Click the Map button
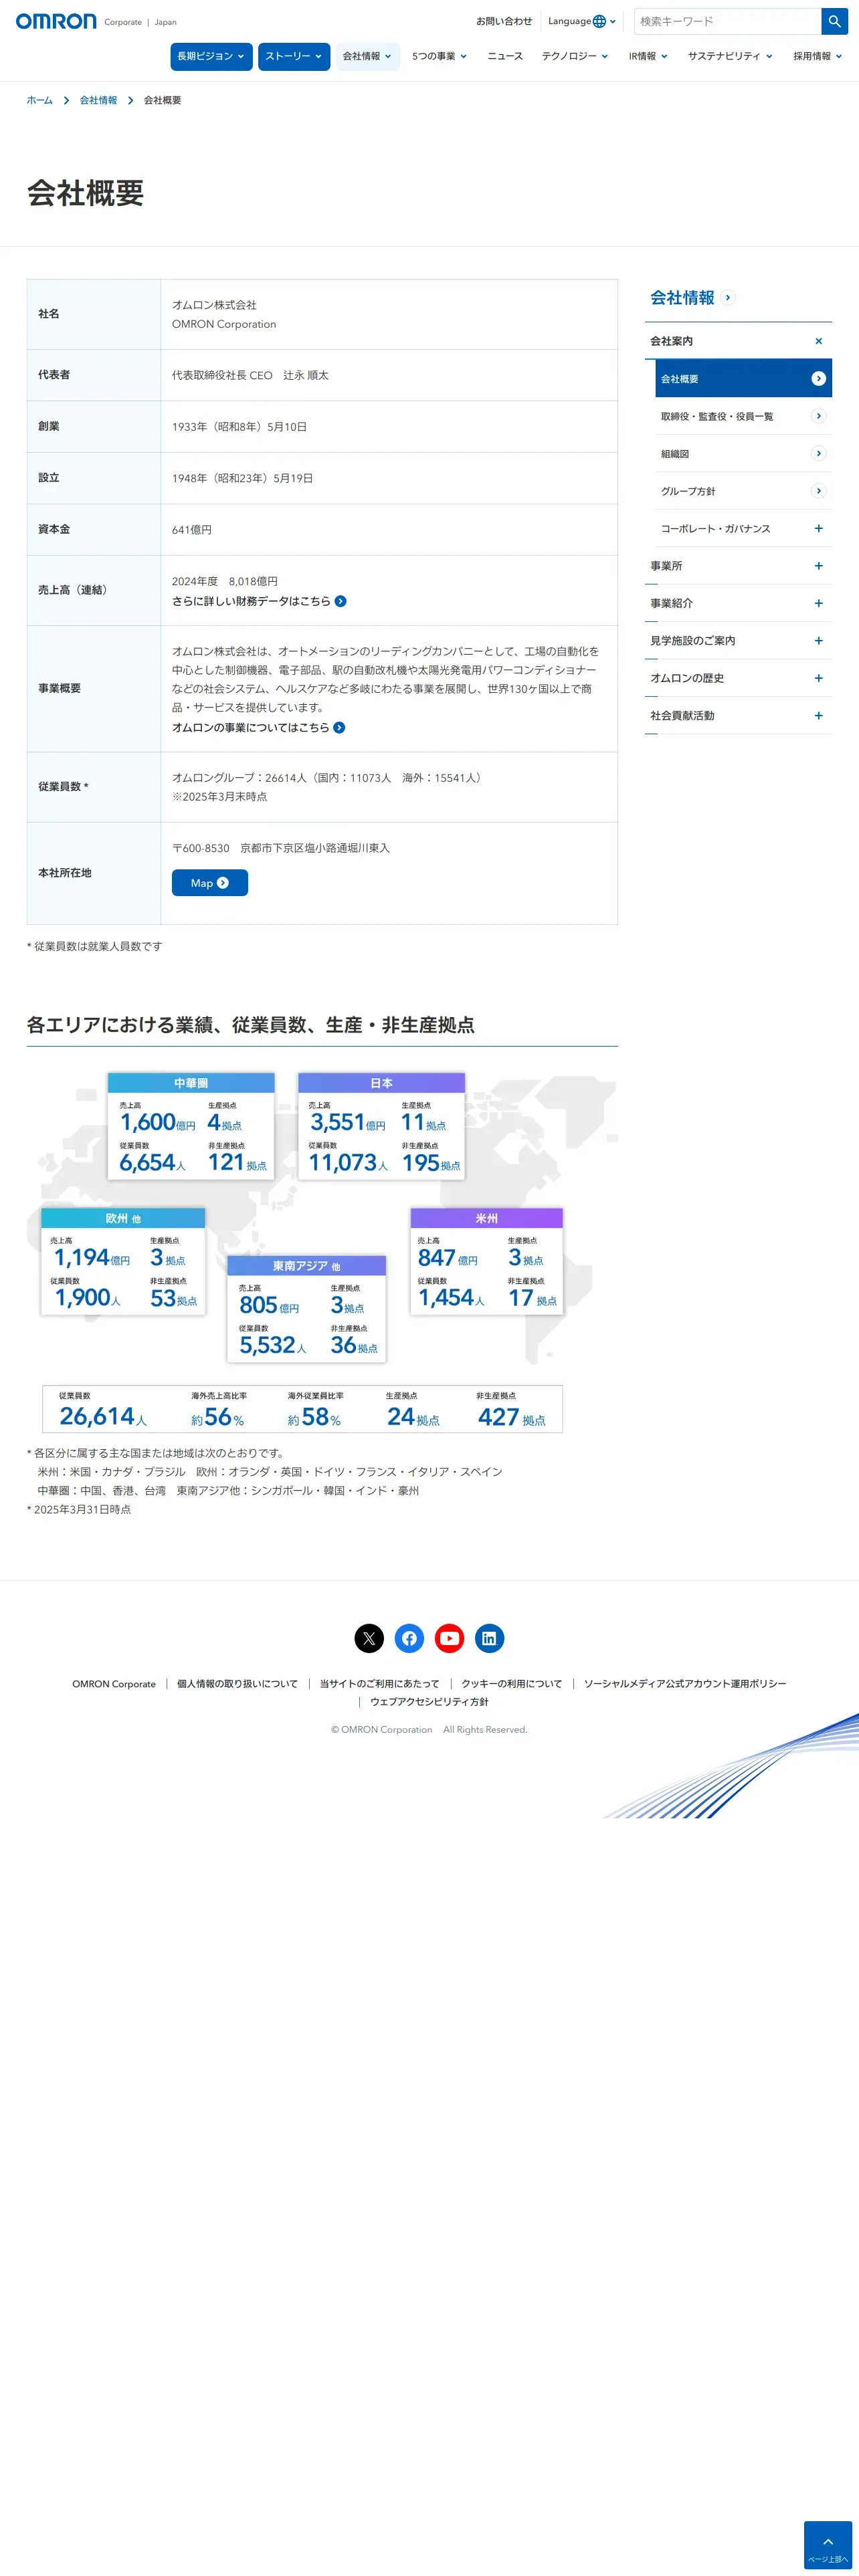This screenshot has width=859, height=2576. click(210, 883)
